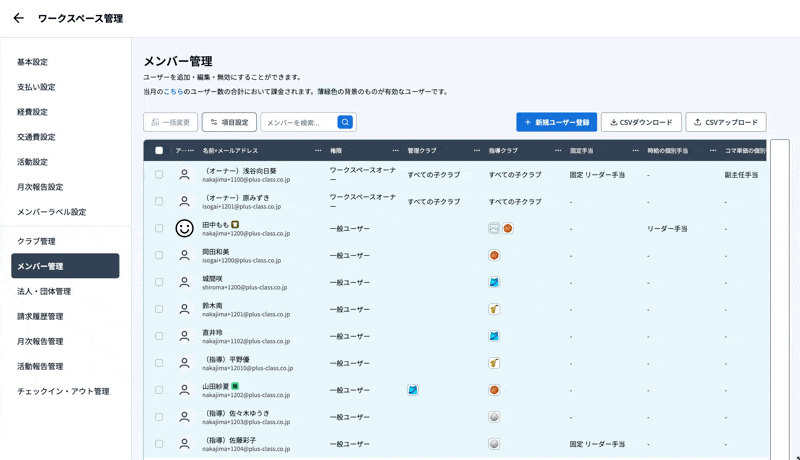This screenshot has height=460, width=800.
Task: Click the back arrow beside ワークスペース管理
Action: point(18,18)
